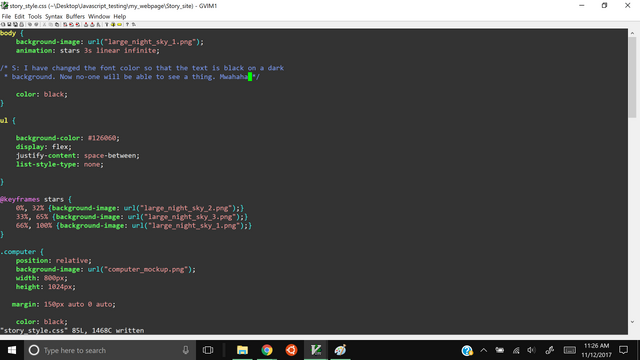Open the Buffers menu

tap(75, 16)
